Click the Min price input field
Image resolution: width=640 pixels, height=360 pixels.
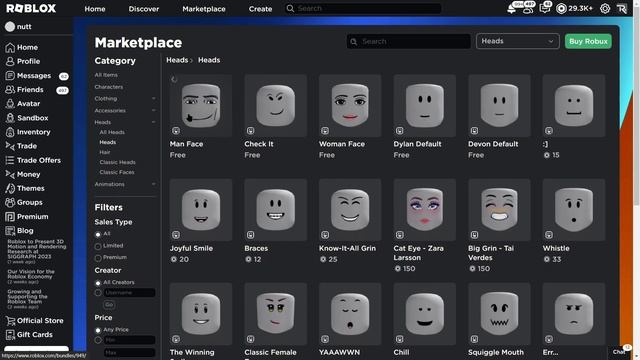pos(129,340)
